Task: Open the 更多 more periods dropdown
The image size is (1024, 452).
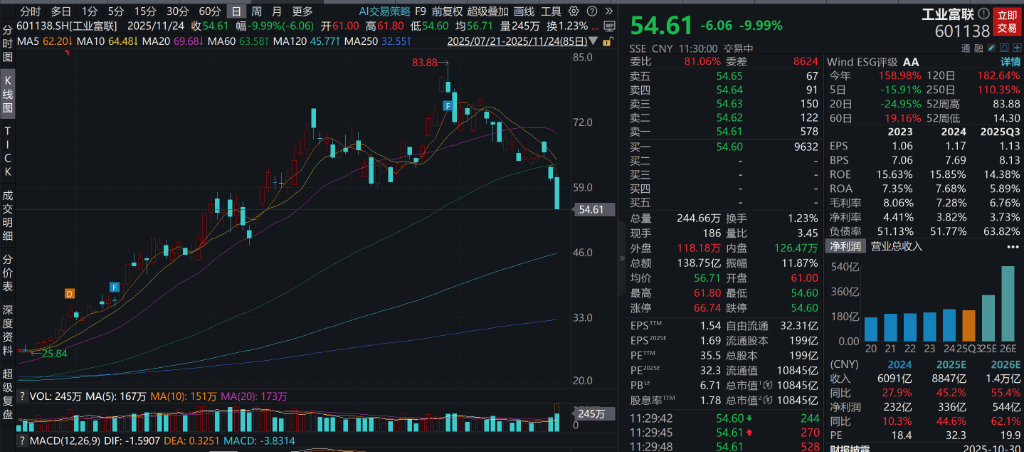Action: tap(302, 11)
